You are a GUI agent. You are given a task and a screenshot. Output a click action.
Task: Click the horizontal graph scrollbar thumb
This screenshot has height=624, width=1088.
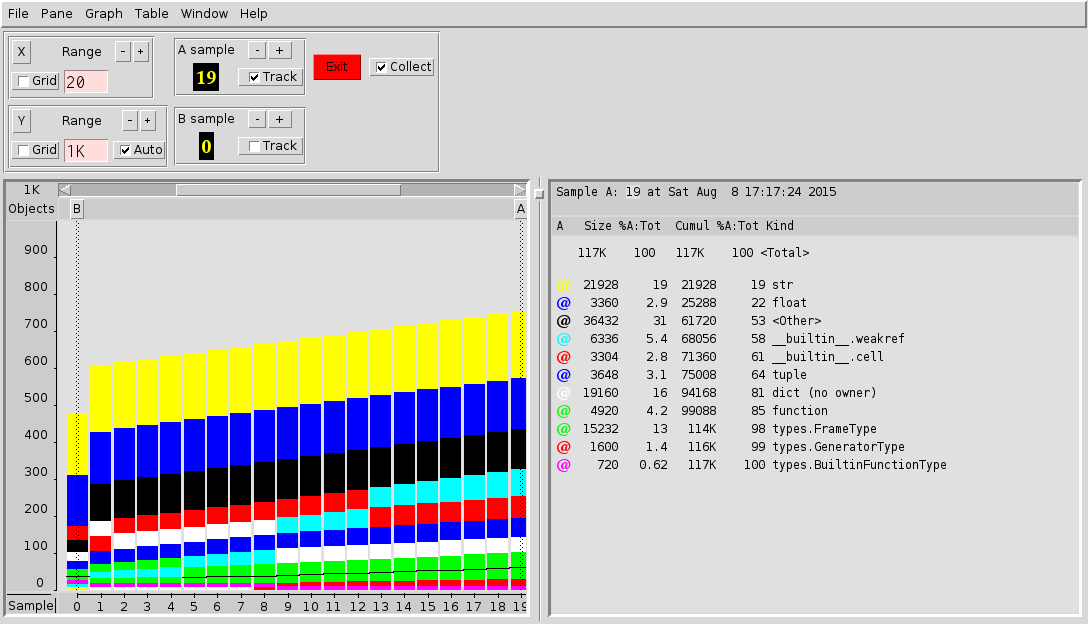pyautogui.click(x=288, y=189)
